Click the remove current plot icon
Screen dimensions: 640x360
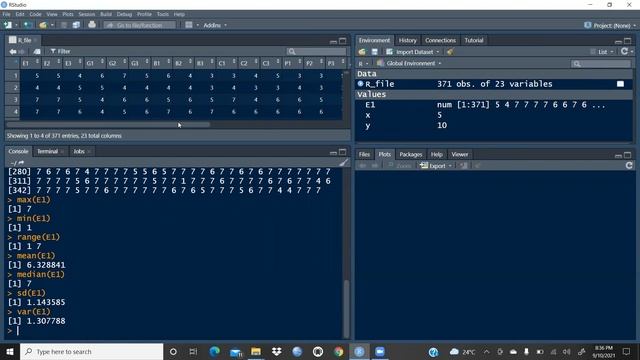pyautogui.click(x=464, y=166)
